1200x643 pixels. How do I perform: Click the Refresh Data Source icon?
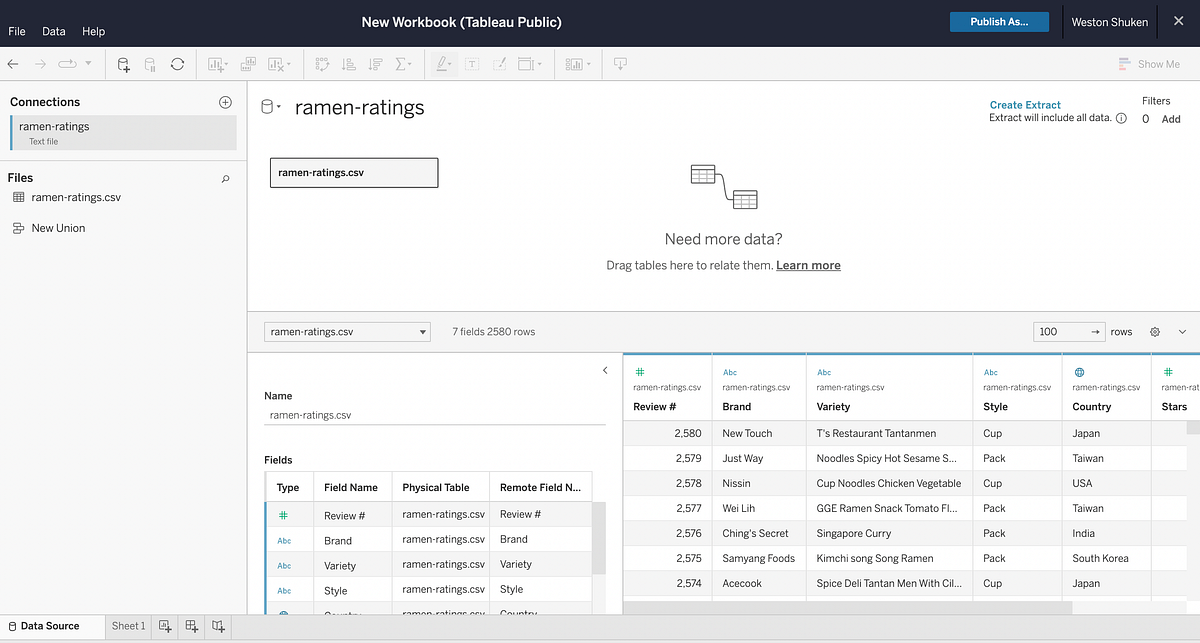point(177,64)
